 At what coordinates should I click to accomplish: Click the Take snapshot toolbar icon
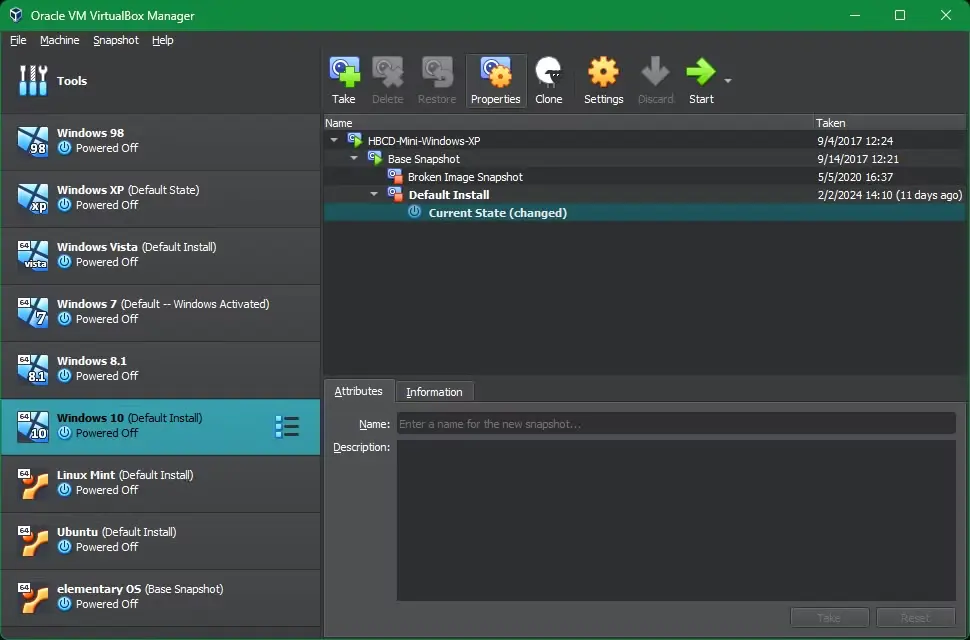pos(344,72)
